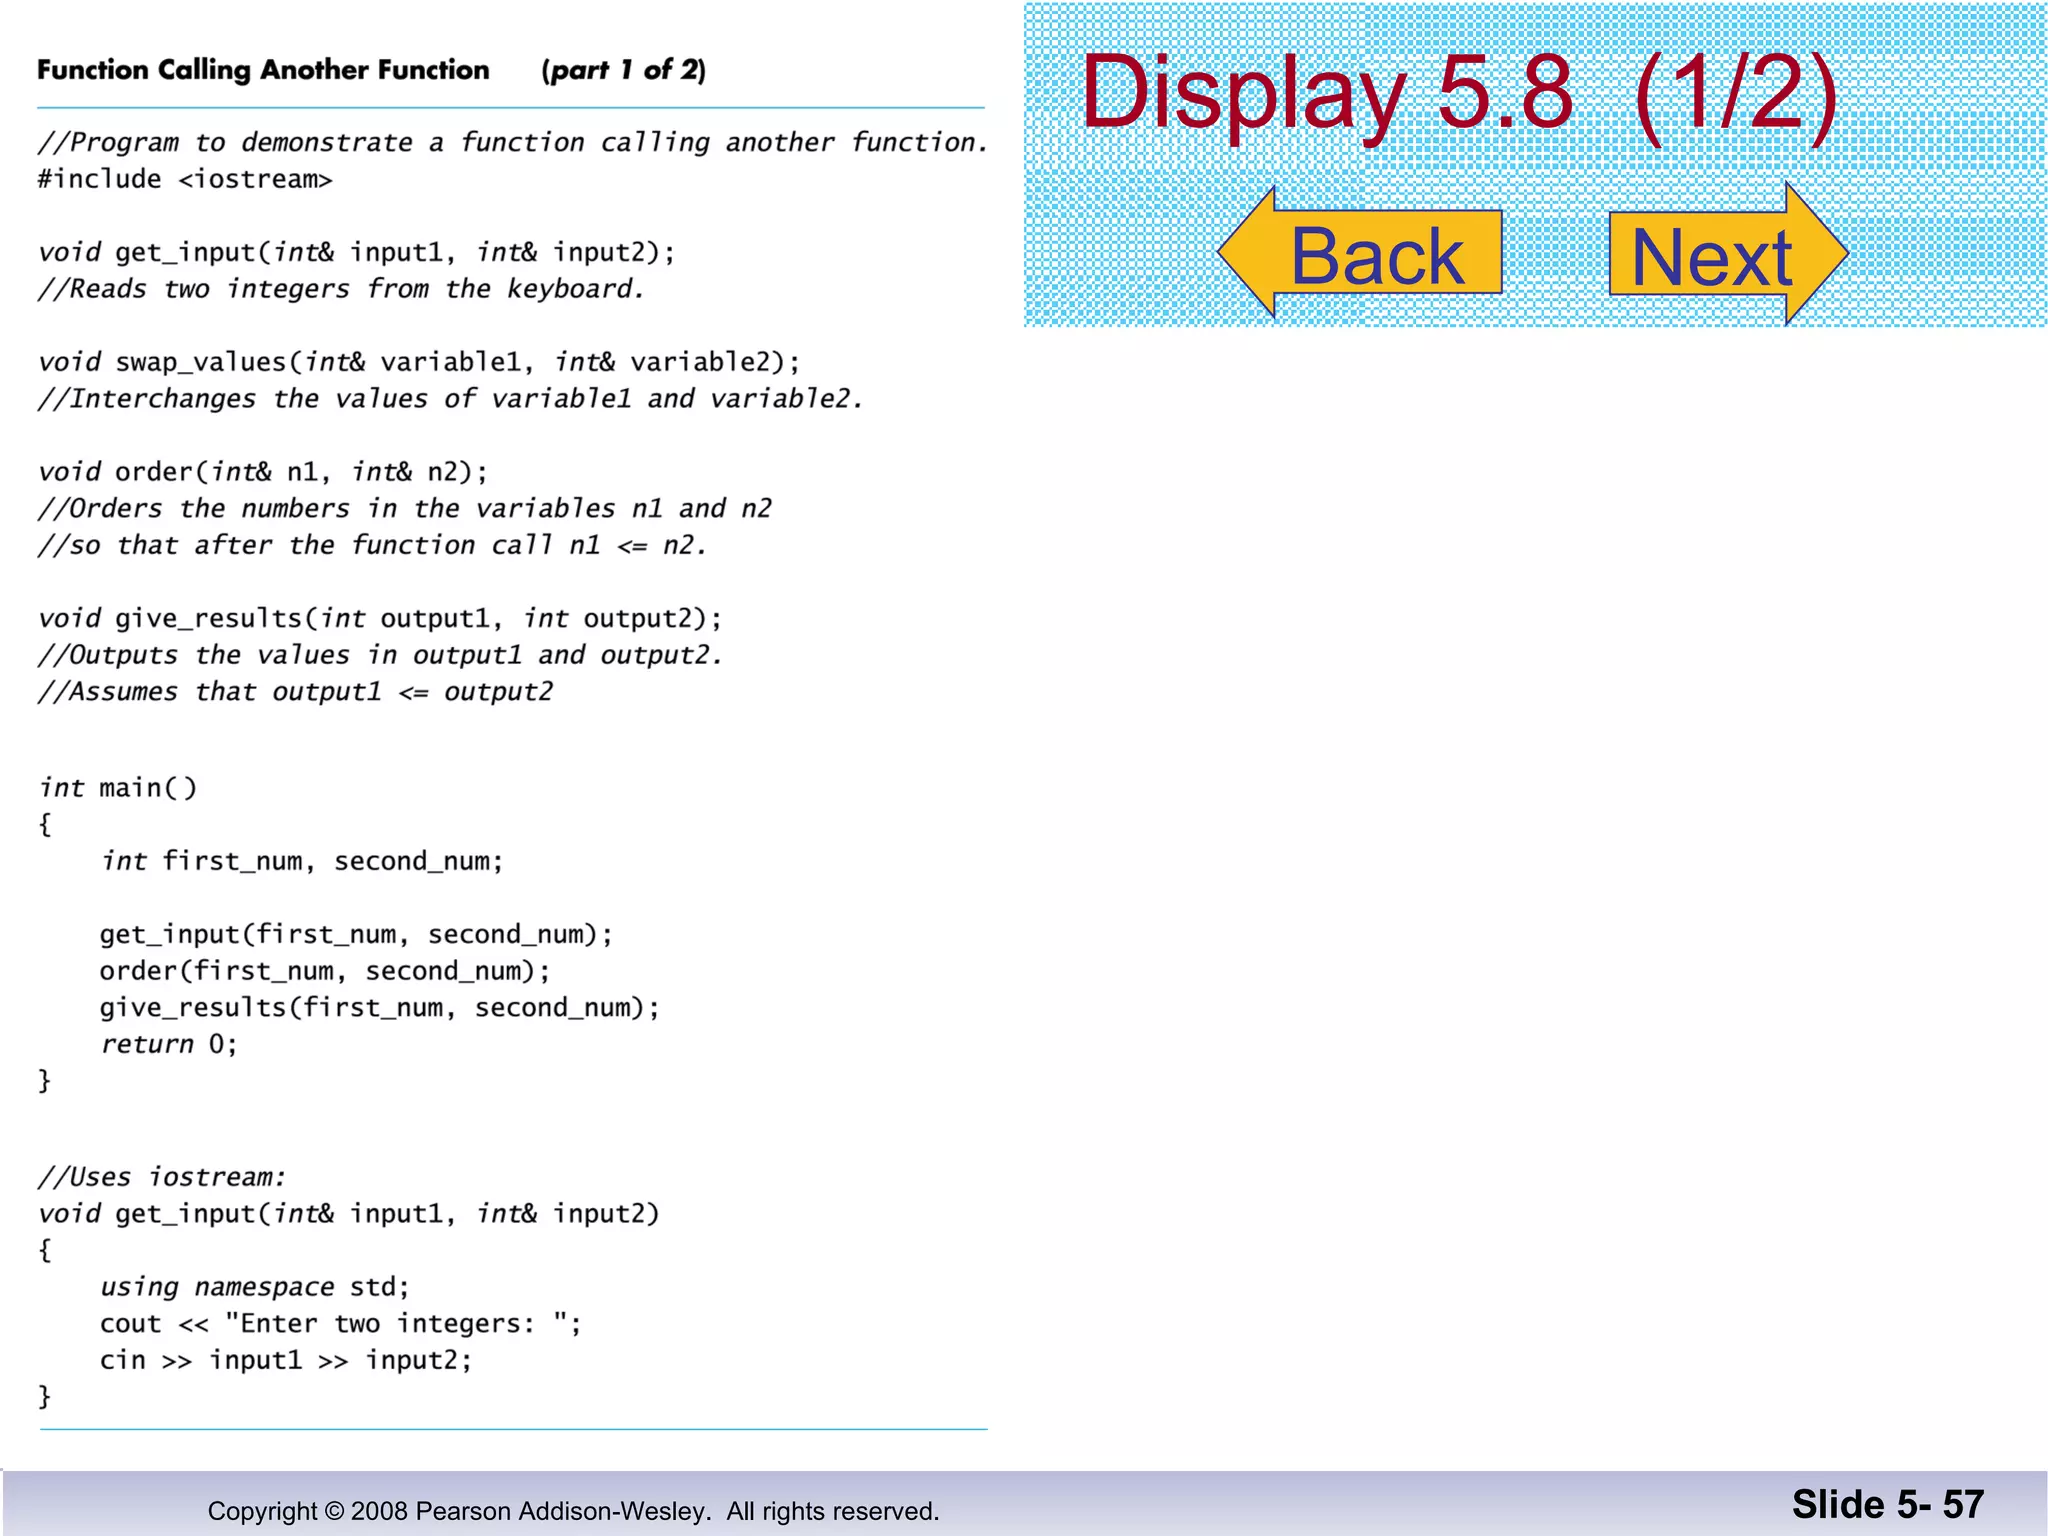
Task: Click the '//so that after the function call' comment
Action: 372,546
